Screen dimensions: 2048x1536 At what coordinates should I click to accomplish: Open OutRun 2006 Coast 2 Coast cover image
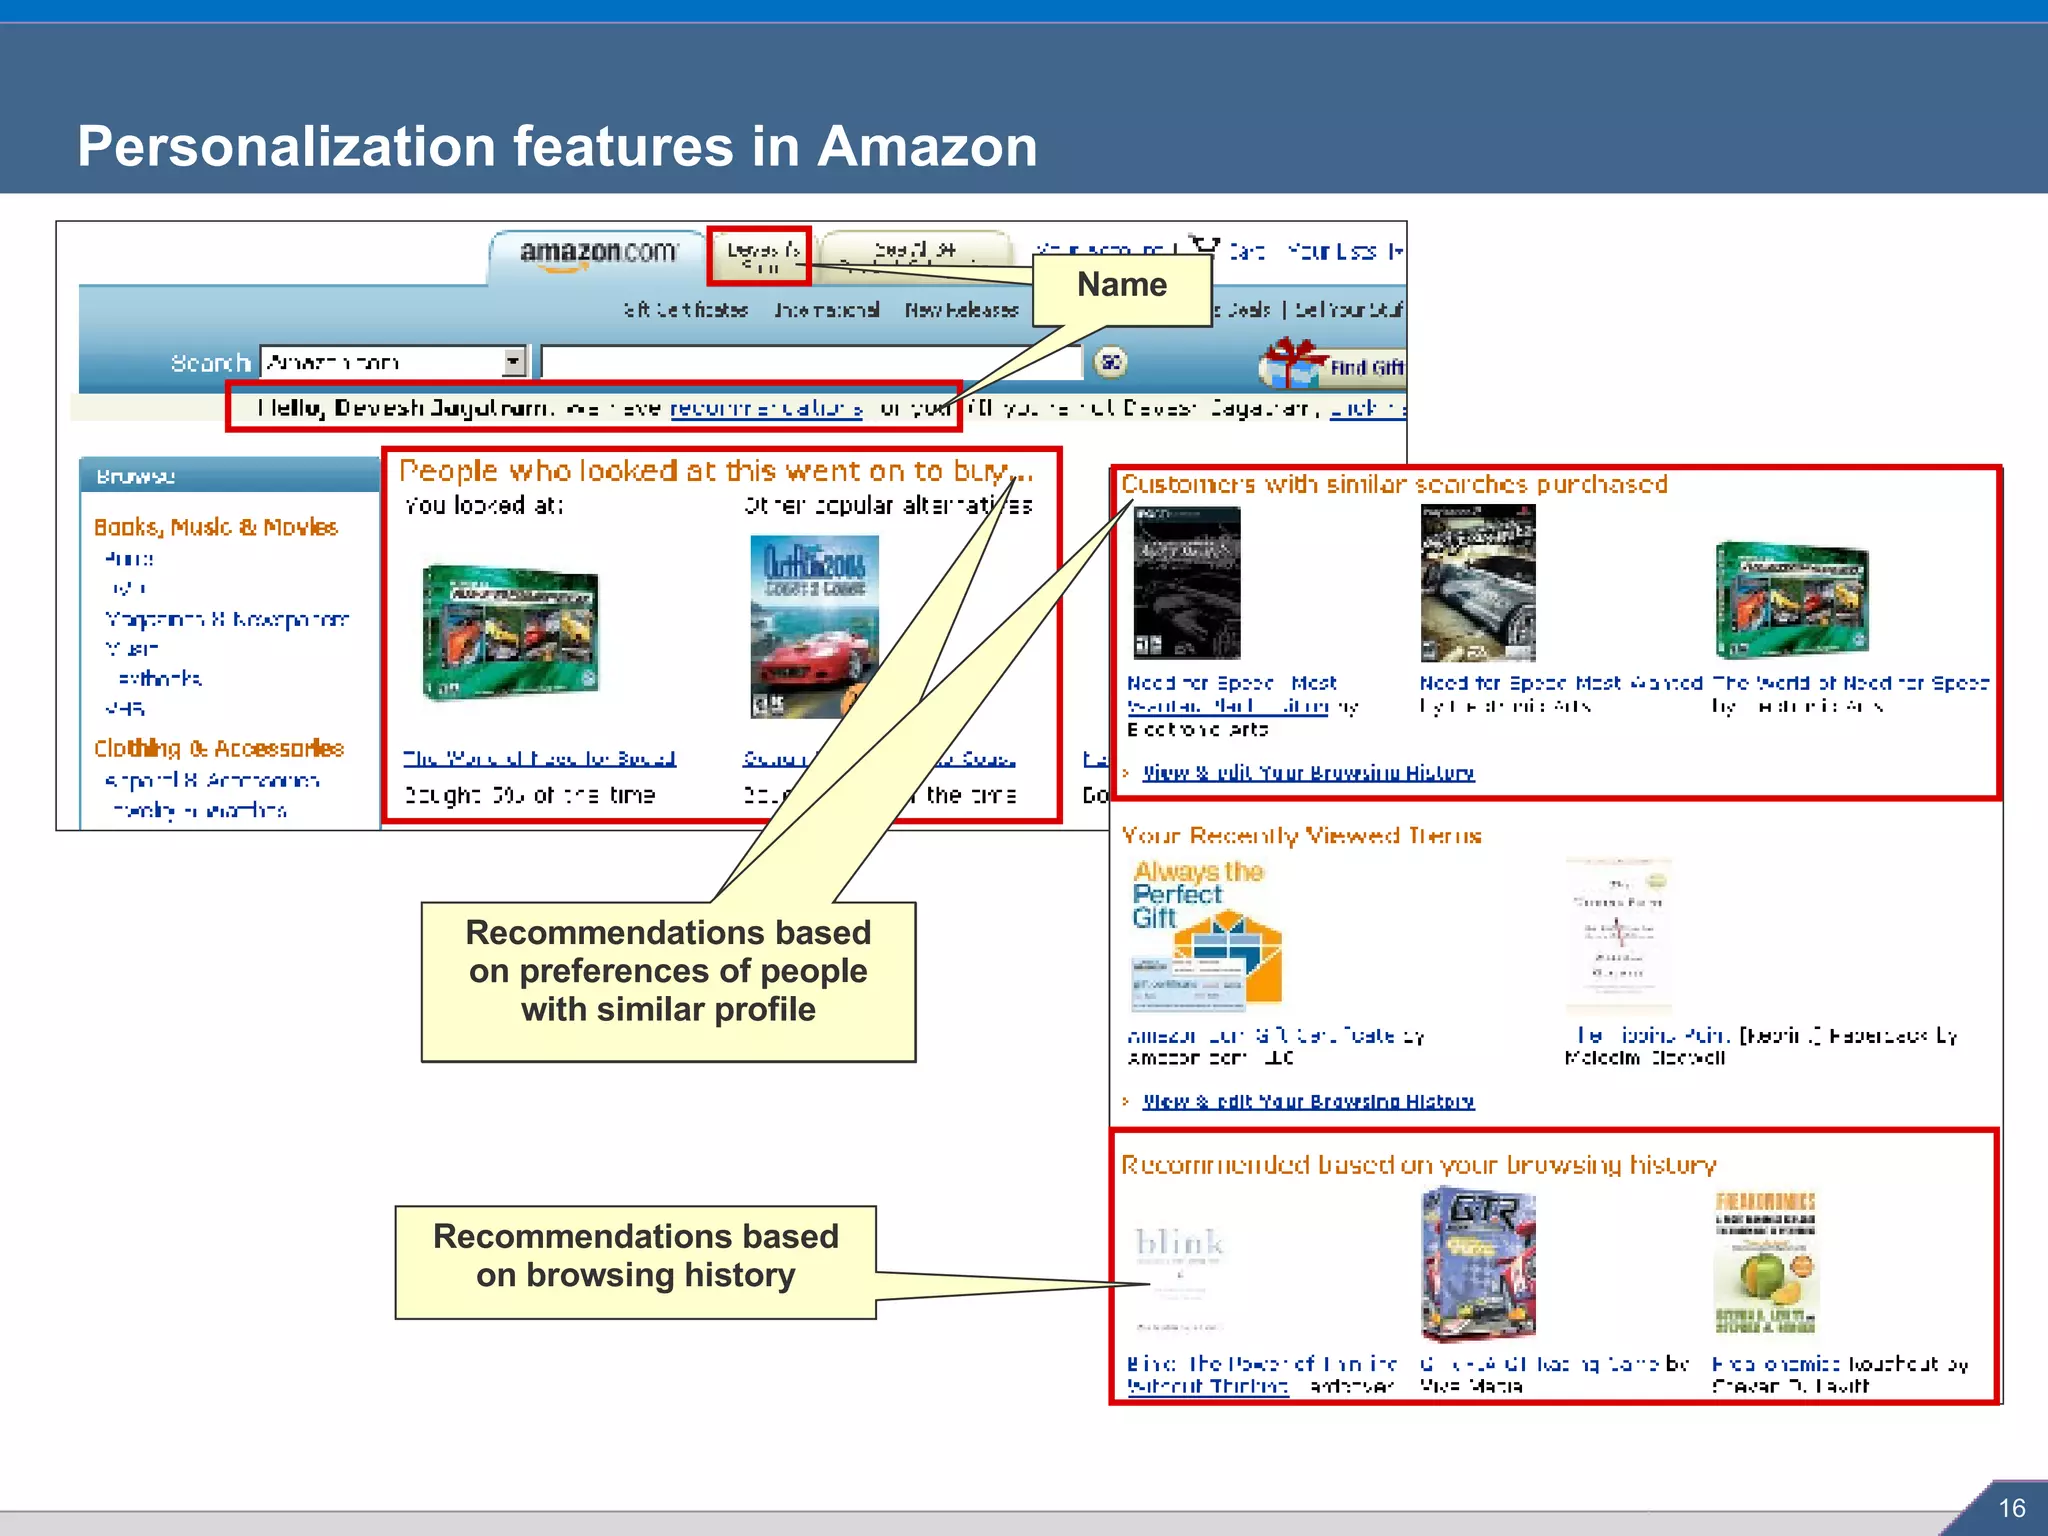click(814, 627)
